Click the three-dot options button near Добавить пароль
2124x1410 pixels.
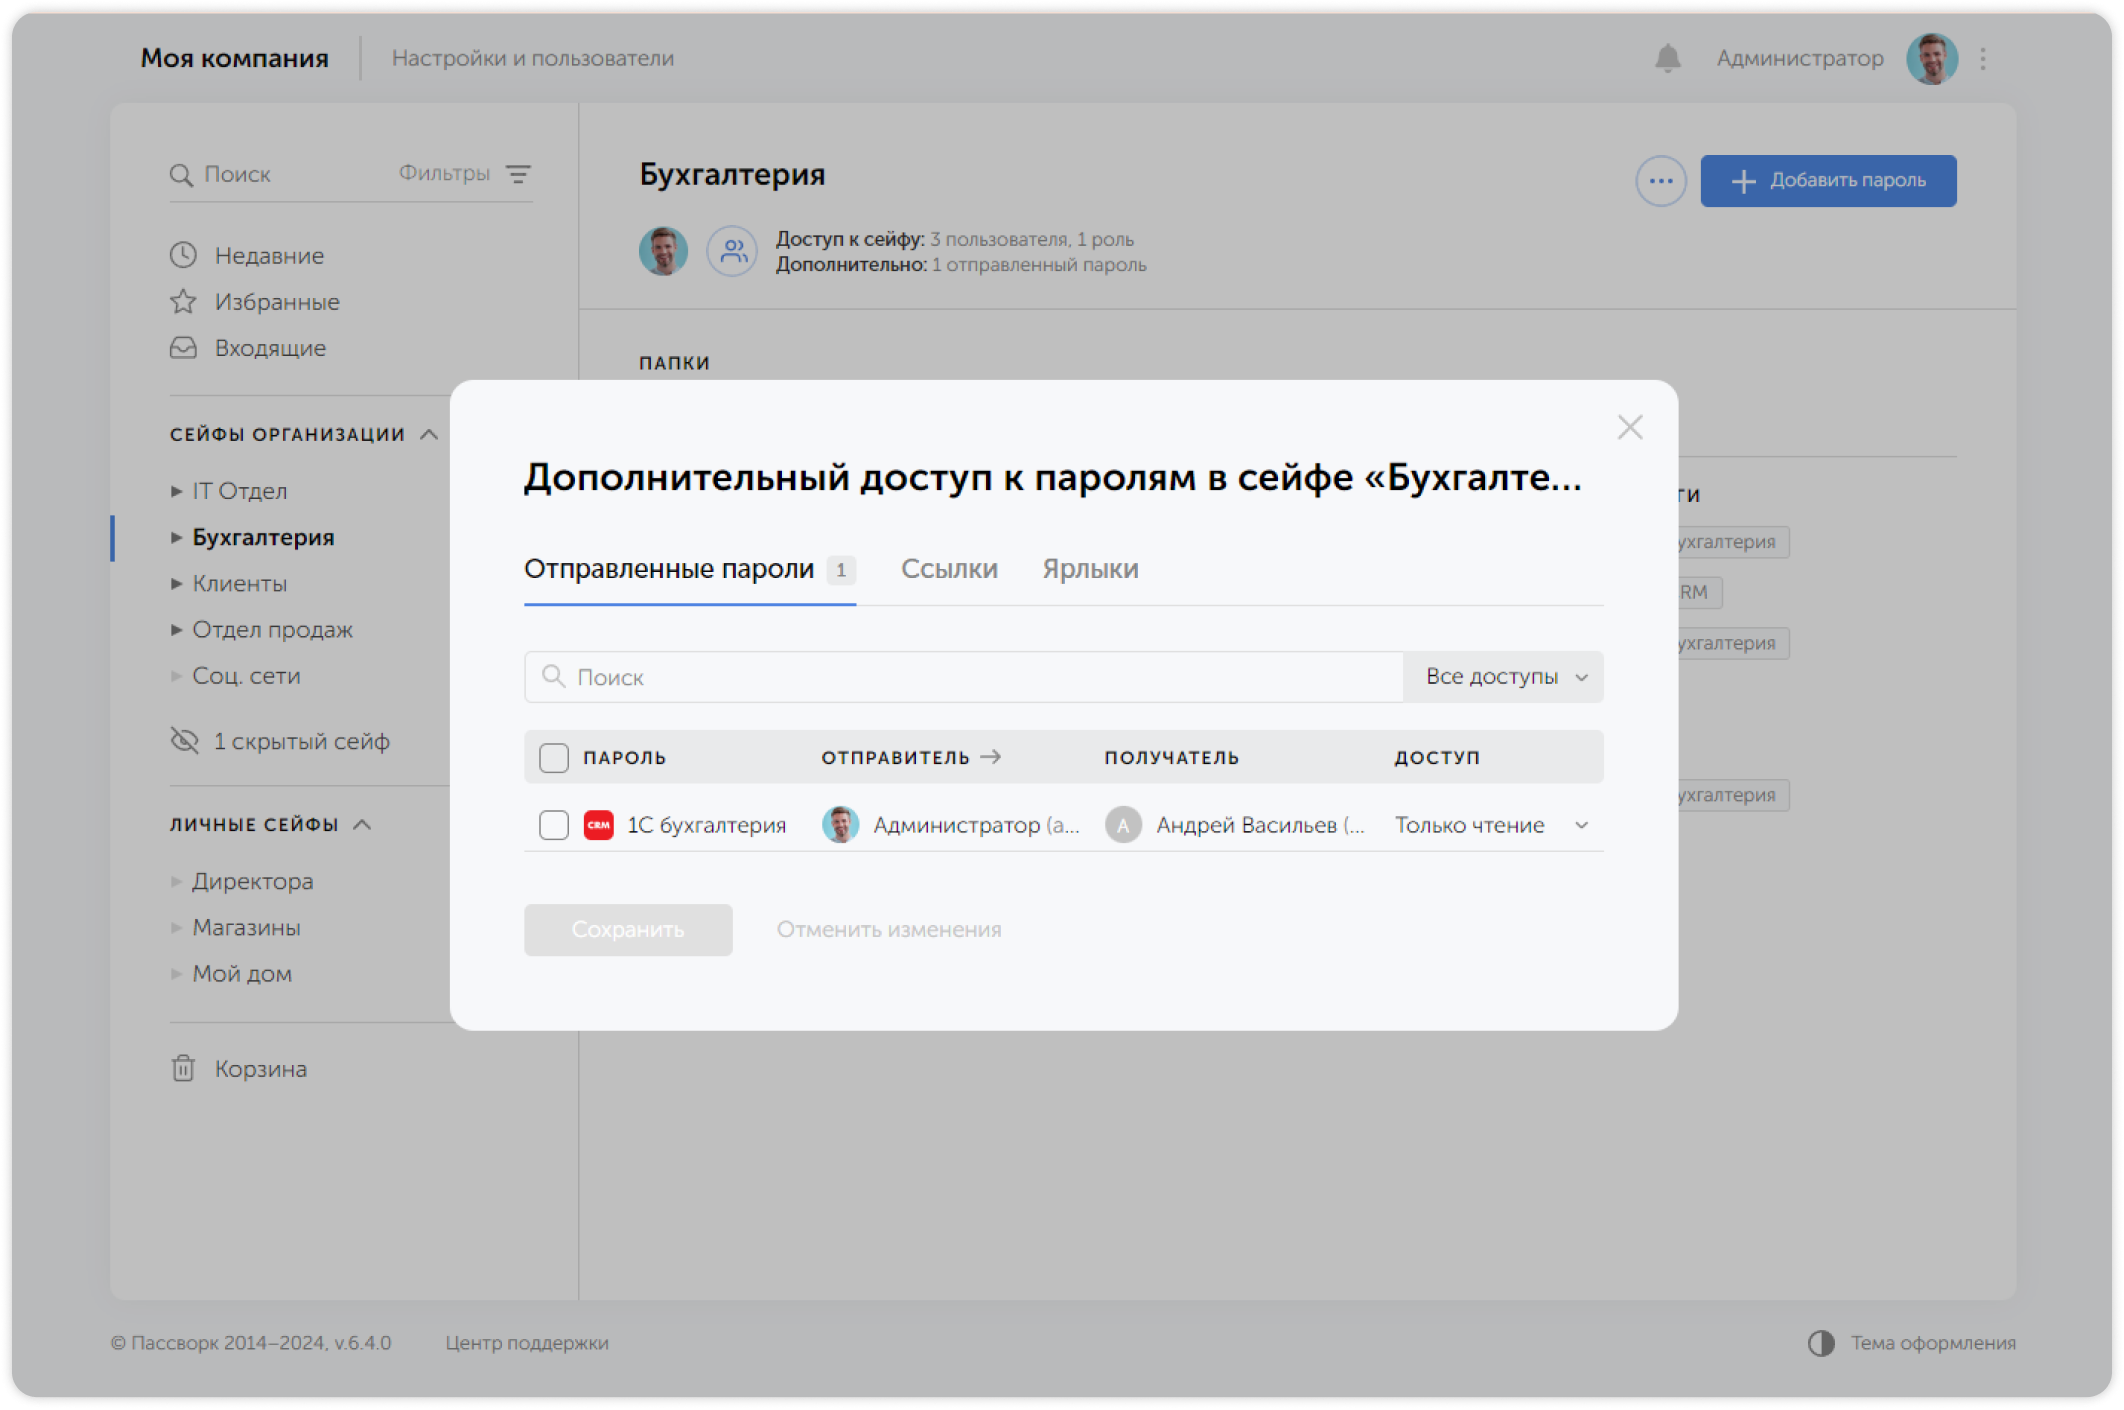click(1660, 181)
